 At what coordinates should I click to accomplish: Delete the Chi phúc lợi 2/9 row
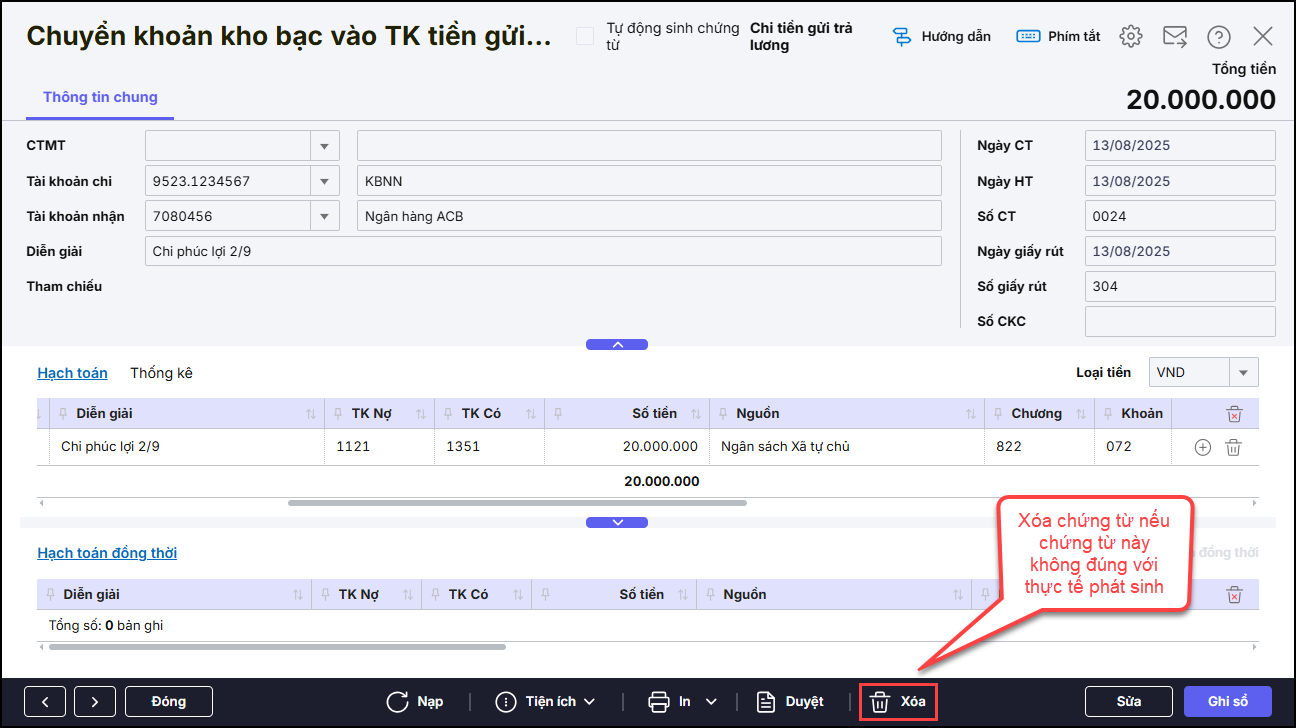click(1234, 448)
